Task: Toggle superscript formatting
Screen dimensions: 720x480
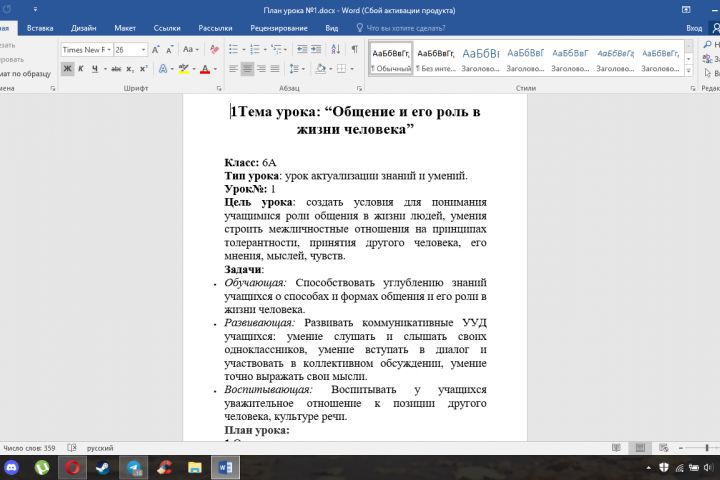Action: [144, 69]
